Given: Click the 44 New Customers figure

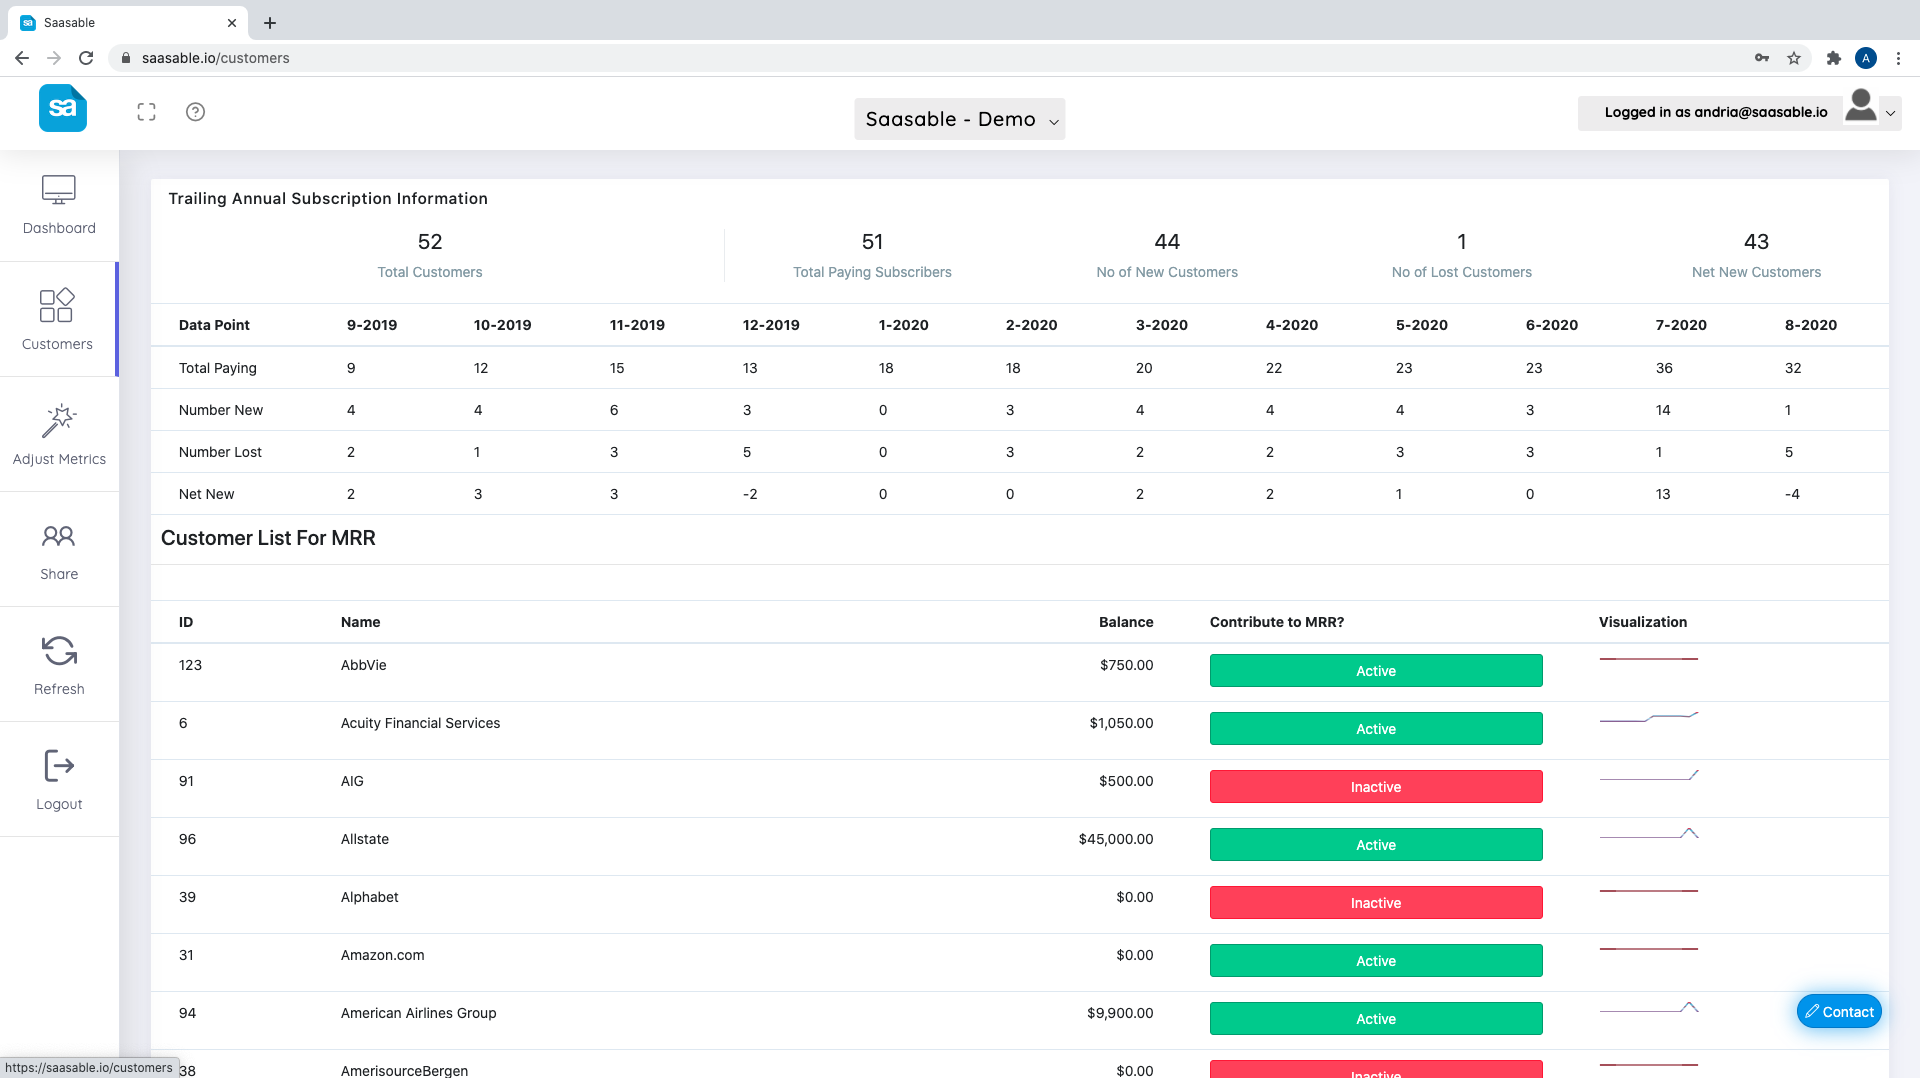Looking at the screenshot, I should pos(1167,242).
